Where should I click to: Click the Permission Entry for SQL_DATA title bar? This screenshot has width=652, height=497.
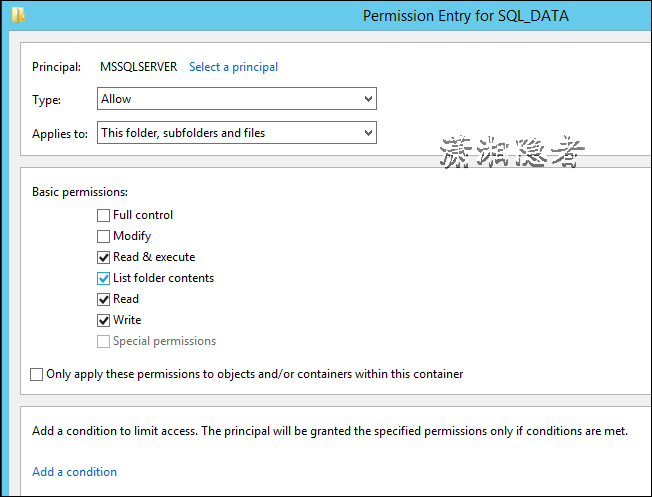pyautogui.click(x=466, y=16)
